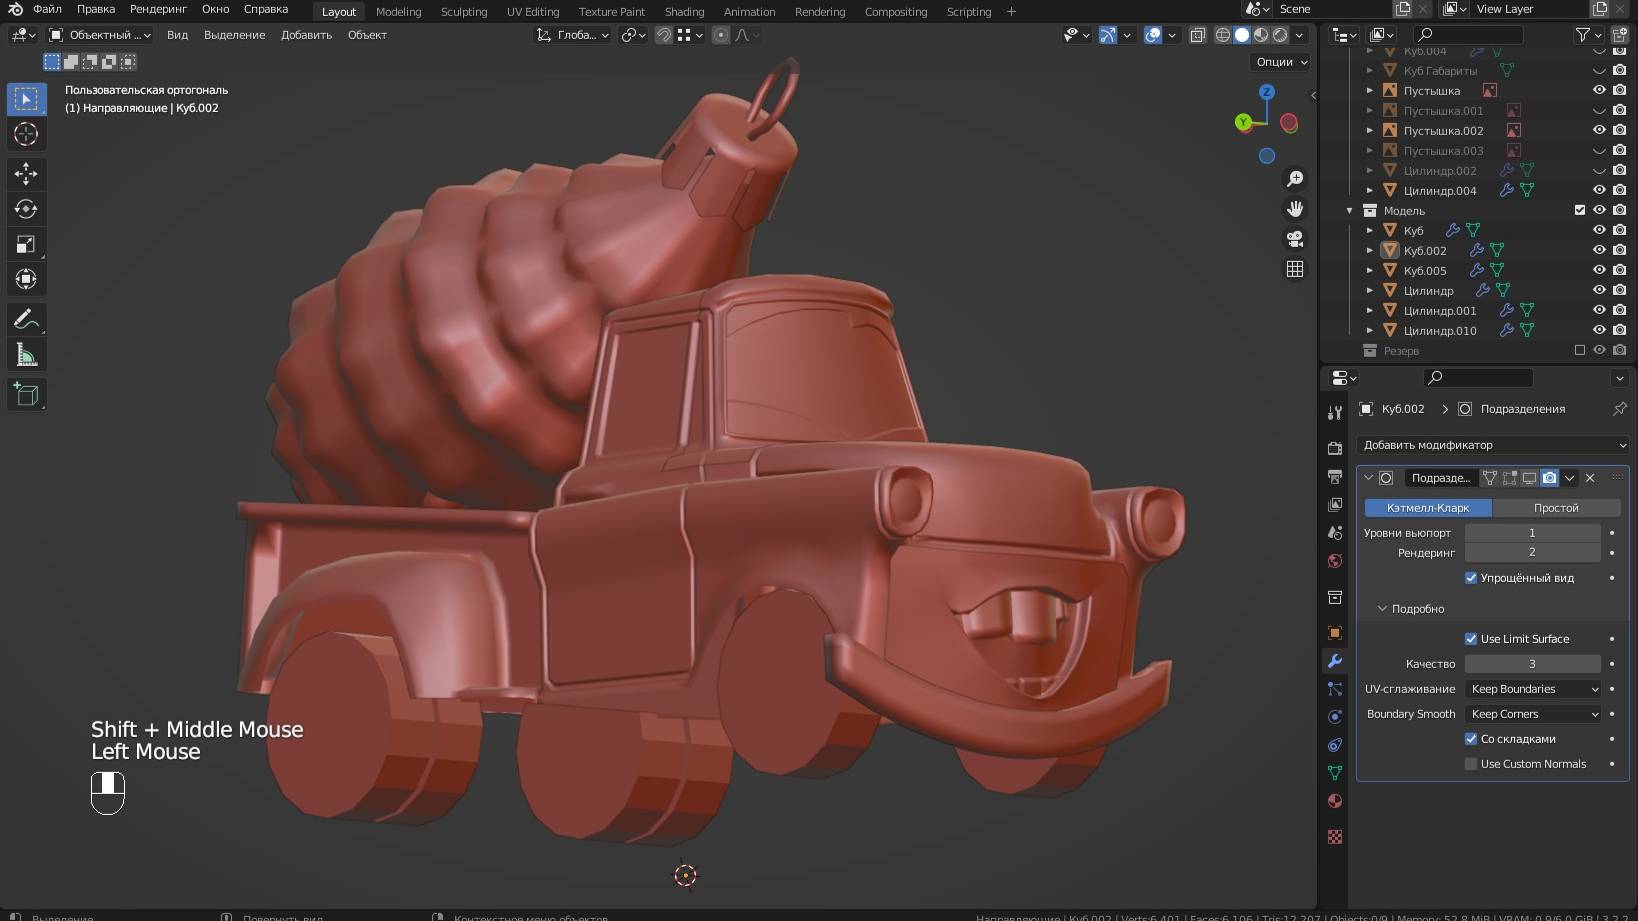
Task: Open the Material properties tab
Action: click(x=1335, y=801)
